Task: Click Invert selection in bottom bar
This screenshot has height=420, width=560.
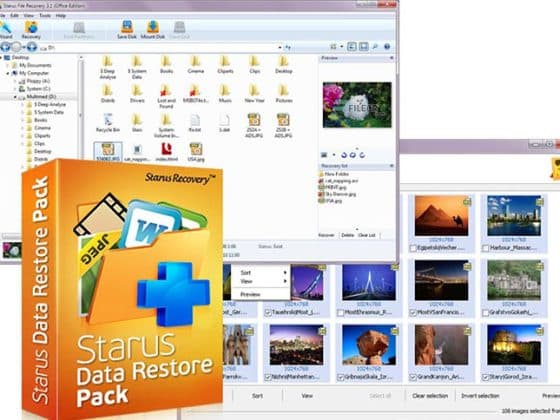Action: [480, 396]
